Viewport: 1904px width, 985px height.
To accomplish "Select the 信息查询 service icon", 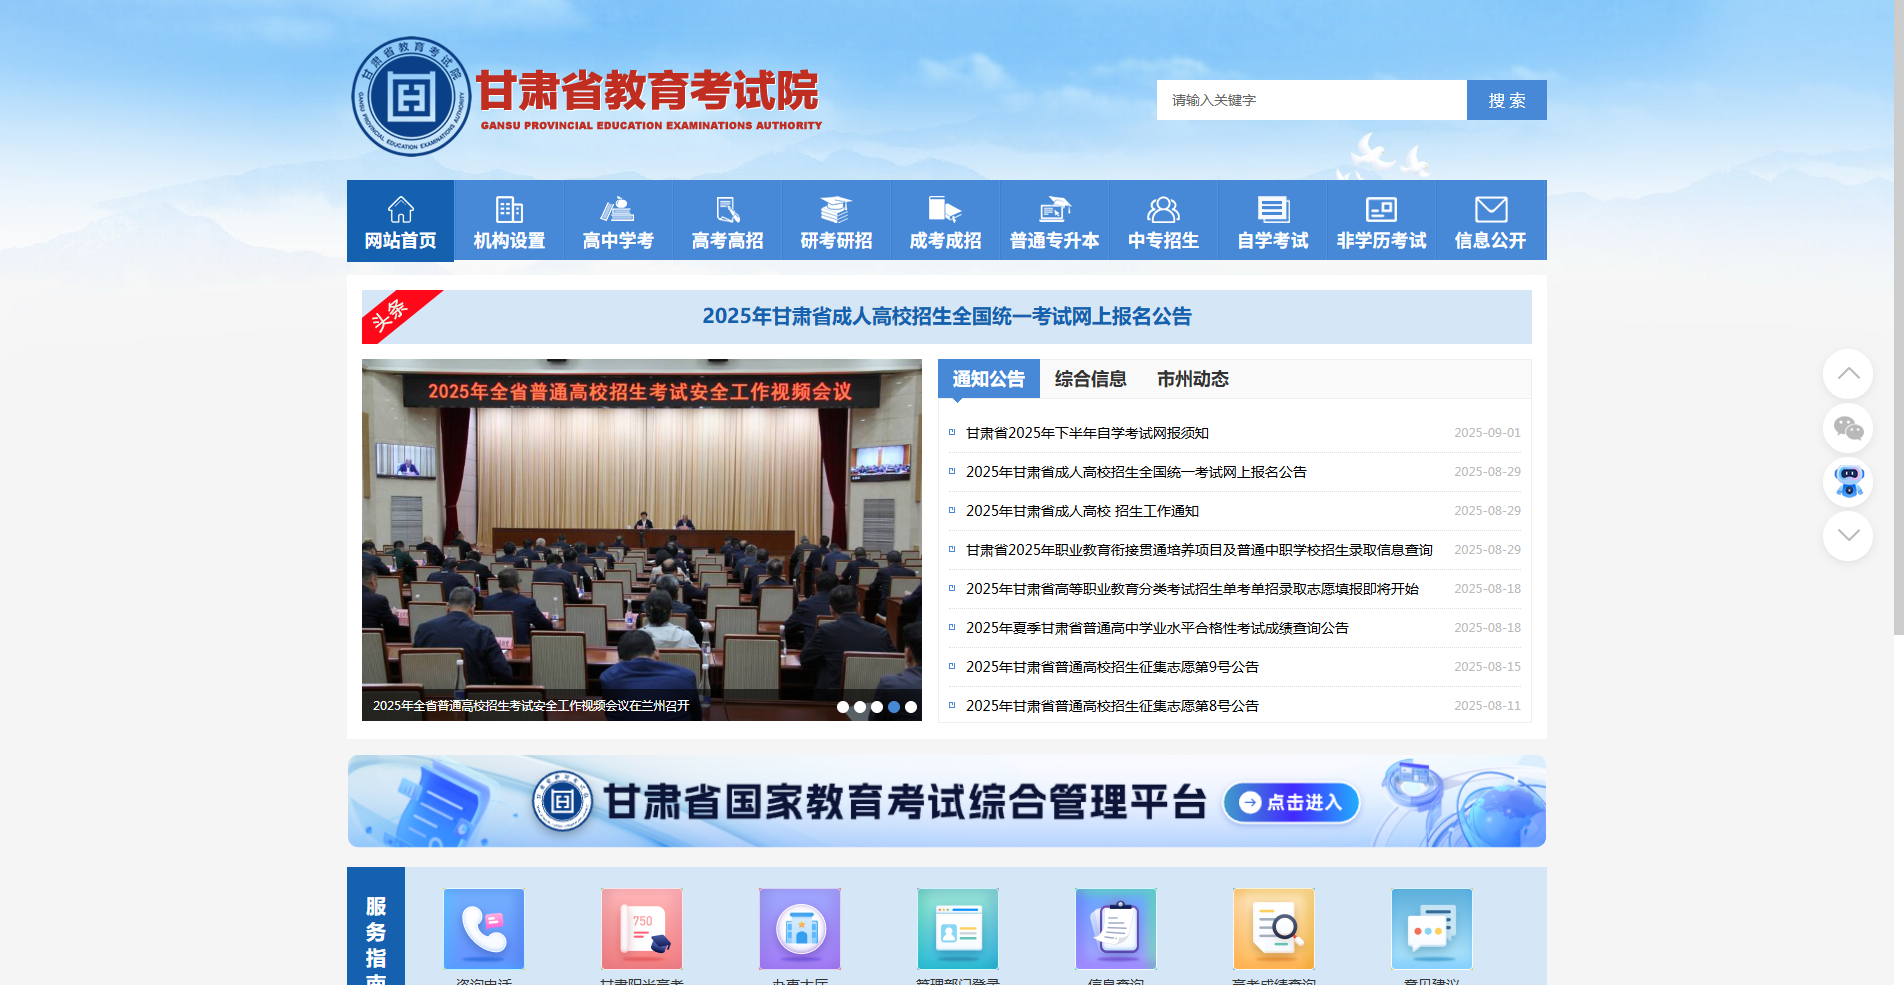I will click(1115, 929).
